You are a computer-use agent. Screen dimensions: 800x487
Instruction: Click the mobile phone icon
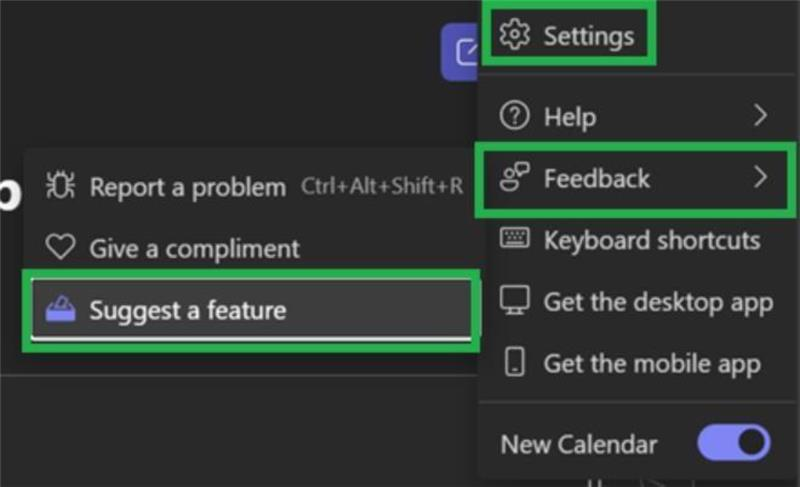coord(514,362)
